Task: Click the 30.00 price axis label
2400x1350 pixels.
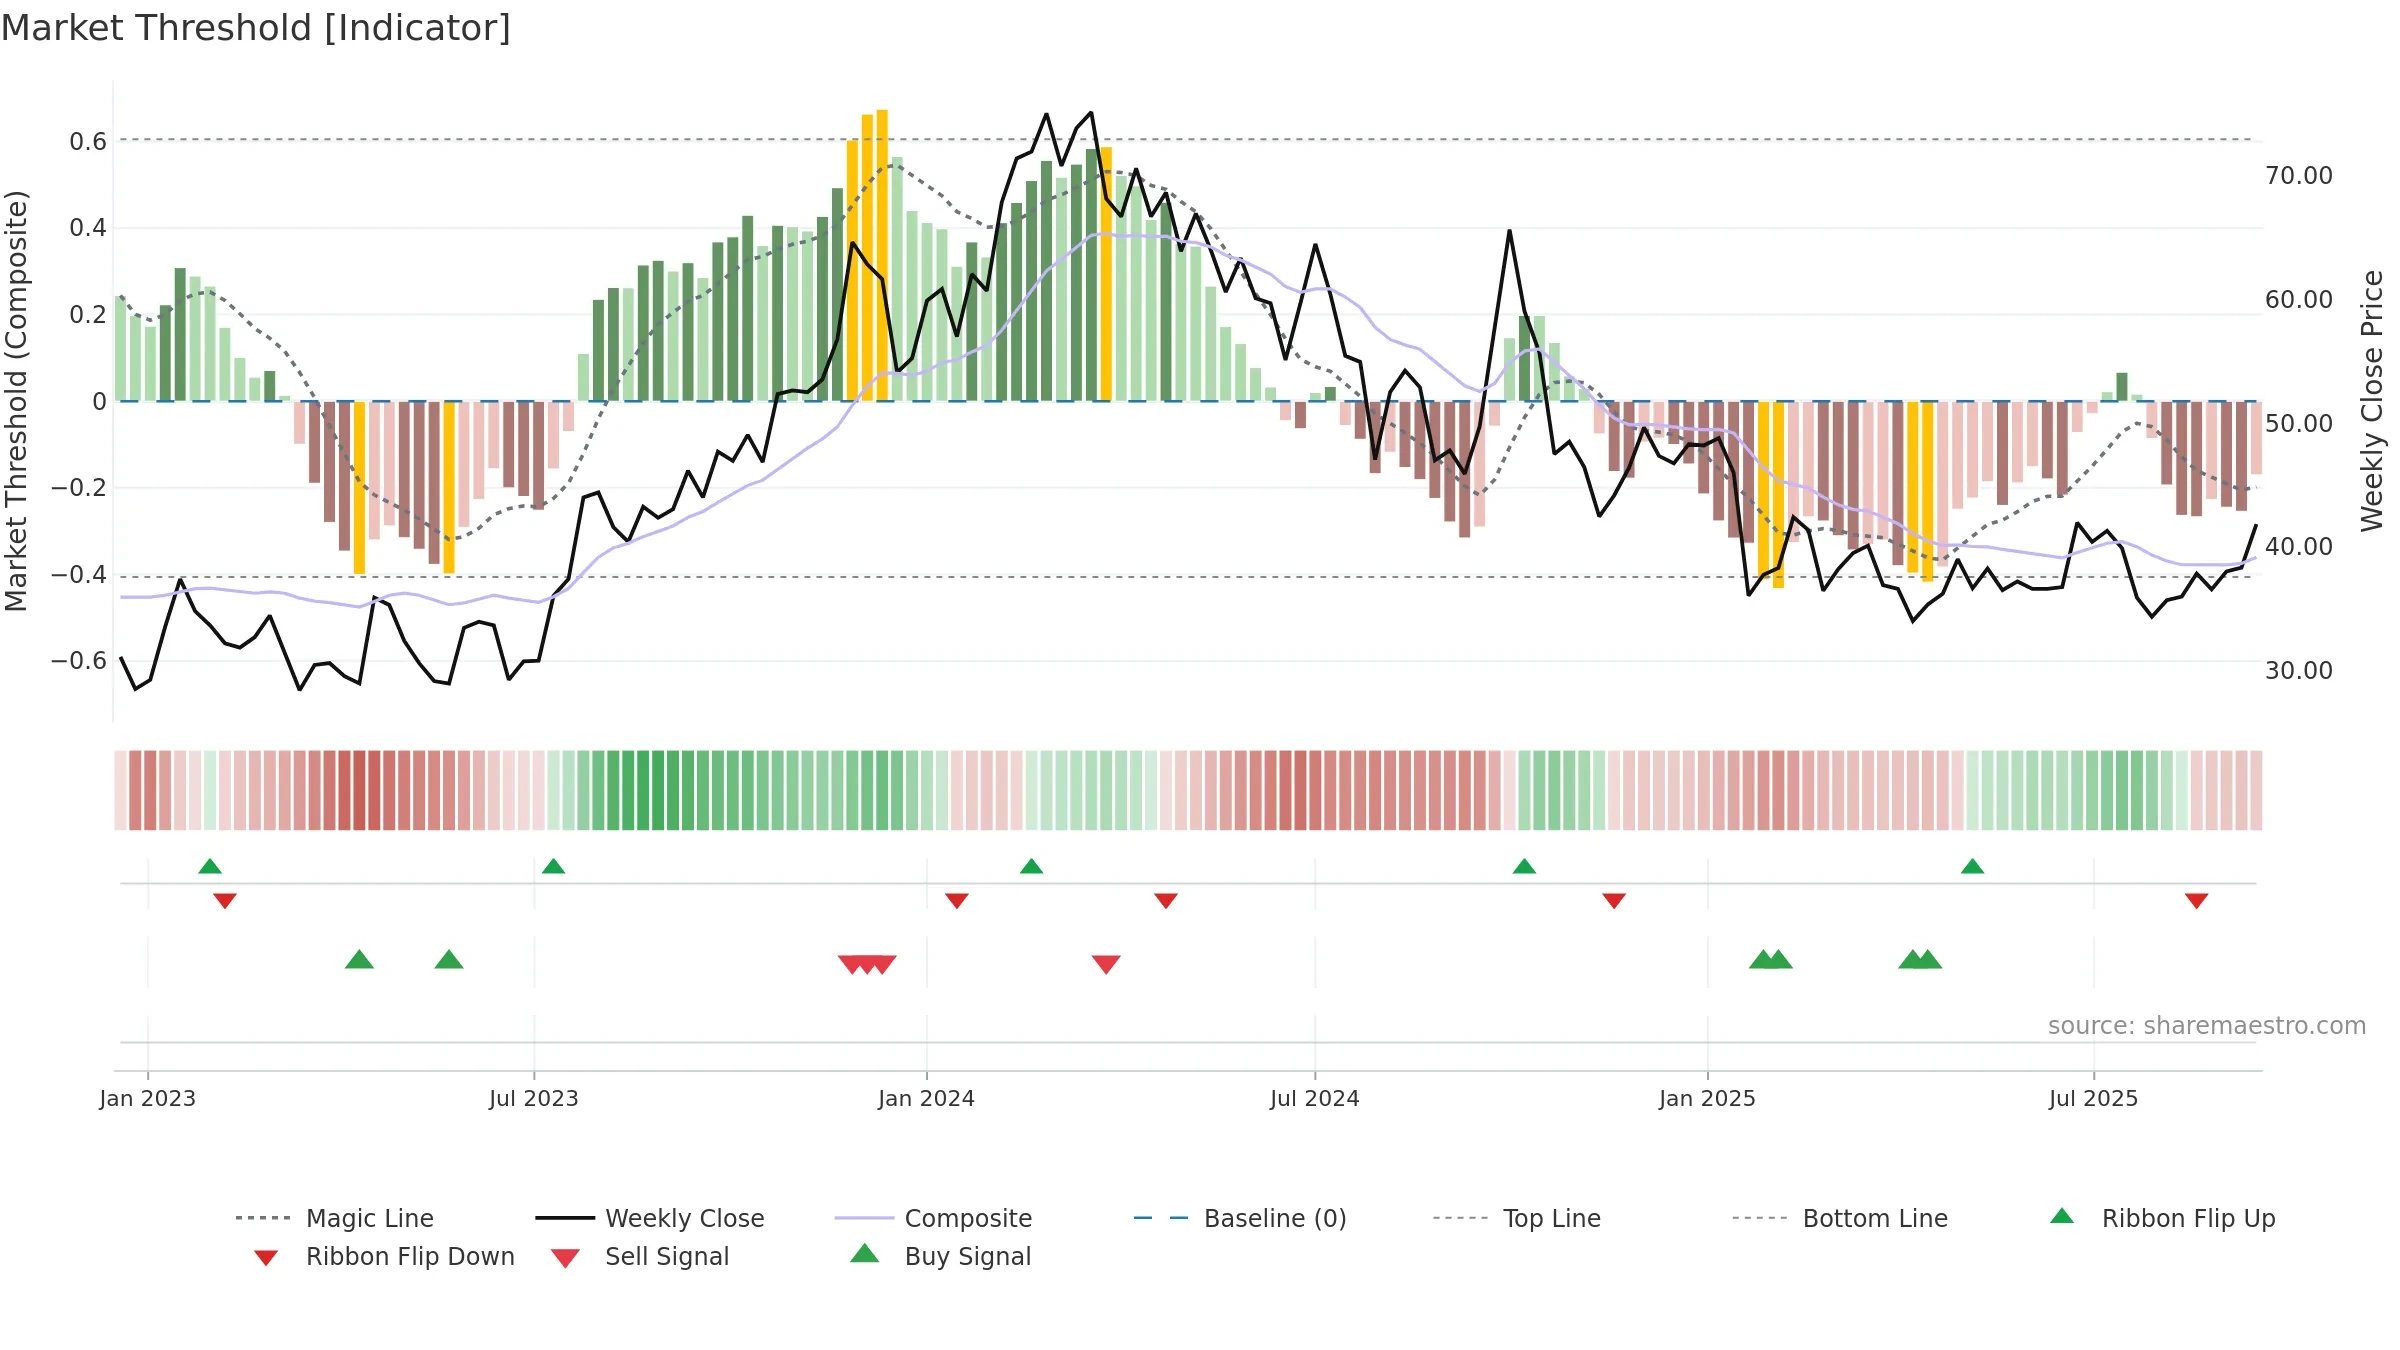Action: point(2299,671)
